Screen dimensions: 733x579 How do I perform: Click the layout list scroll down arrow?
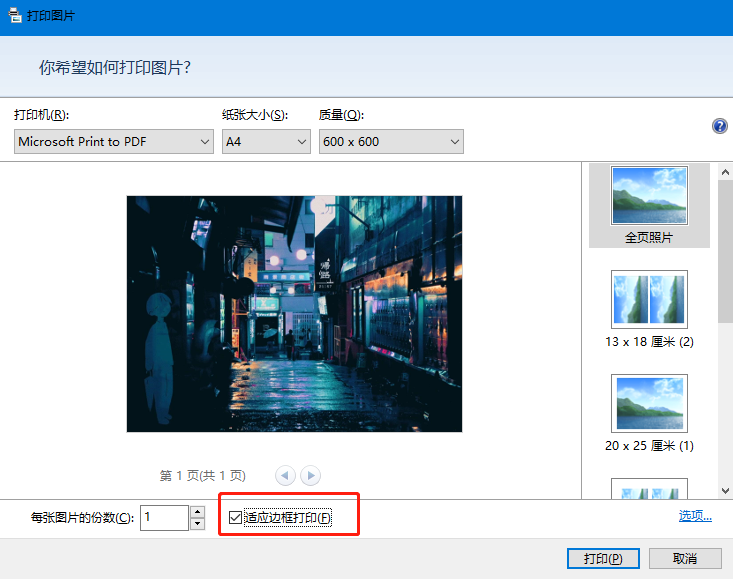725,491
